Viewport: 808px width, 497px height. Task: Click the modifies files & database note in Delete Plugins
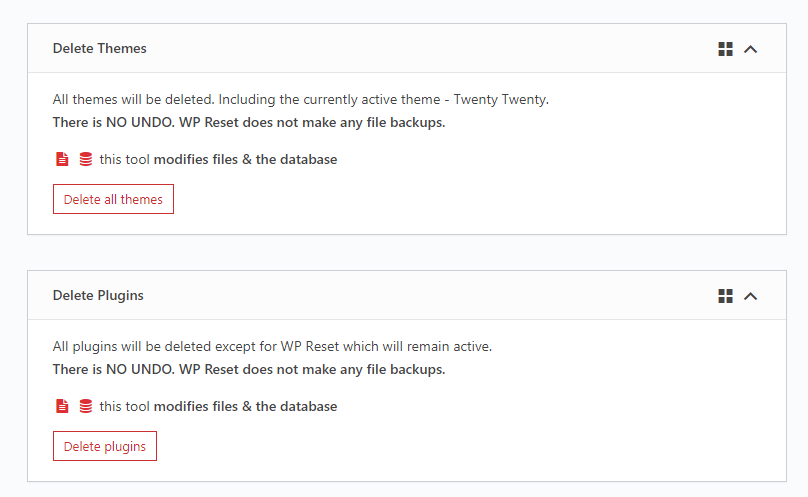(218, 406)
